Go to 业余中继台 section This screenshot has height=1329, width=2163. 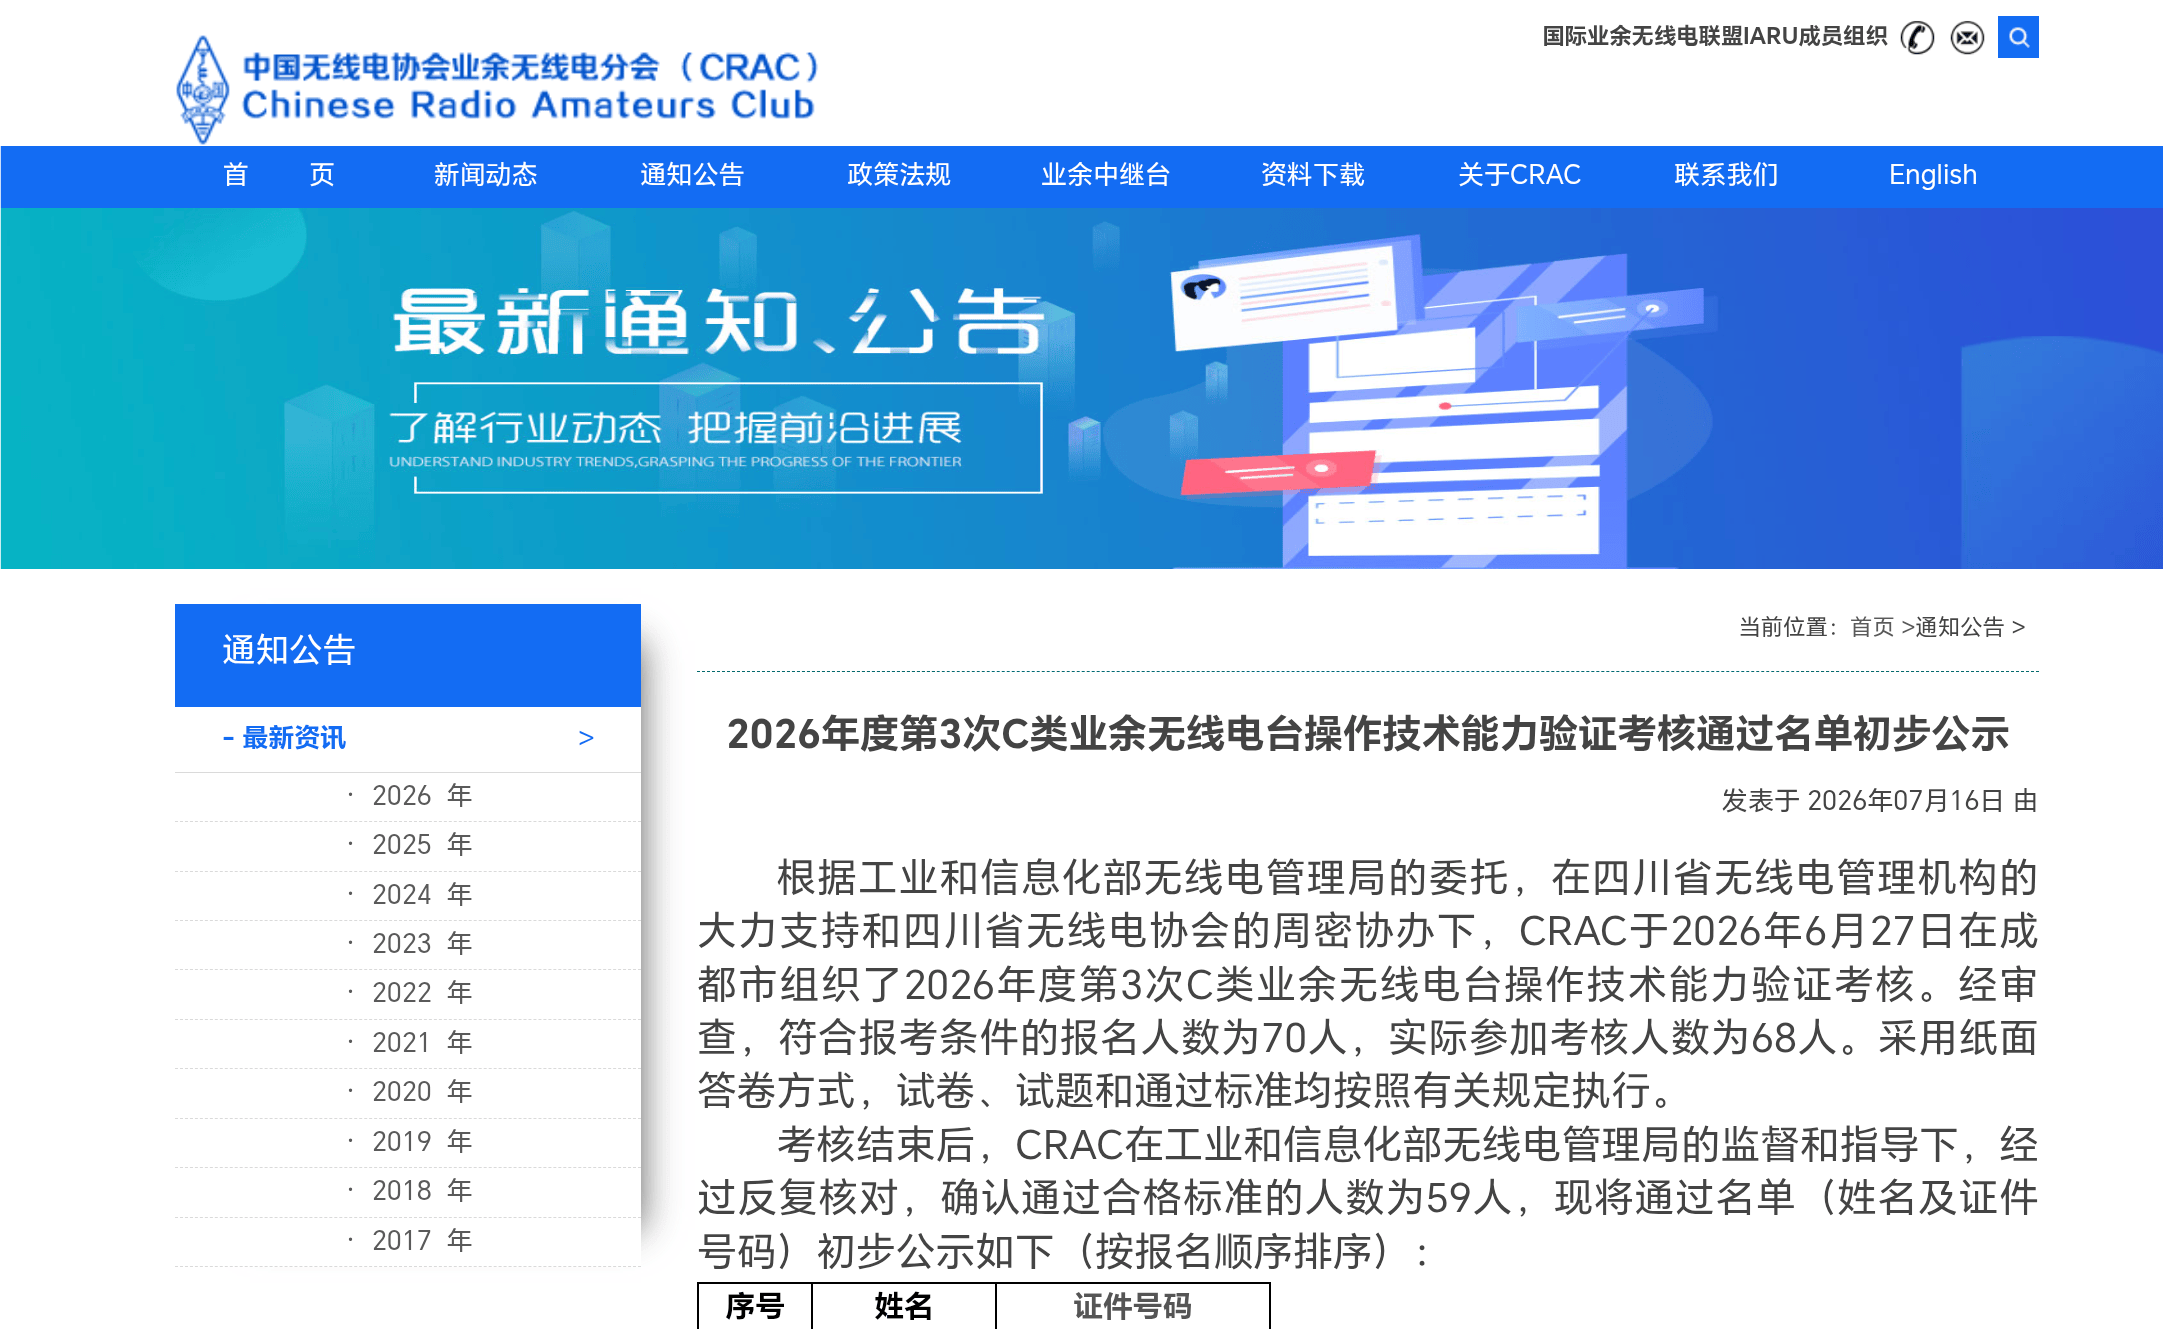[x=1106, y=175]
